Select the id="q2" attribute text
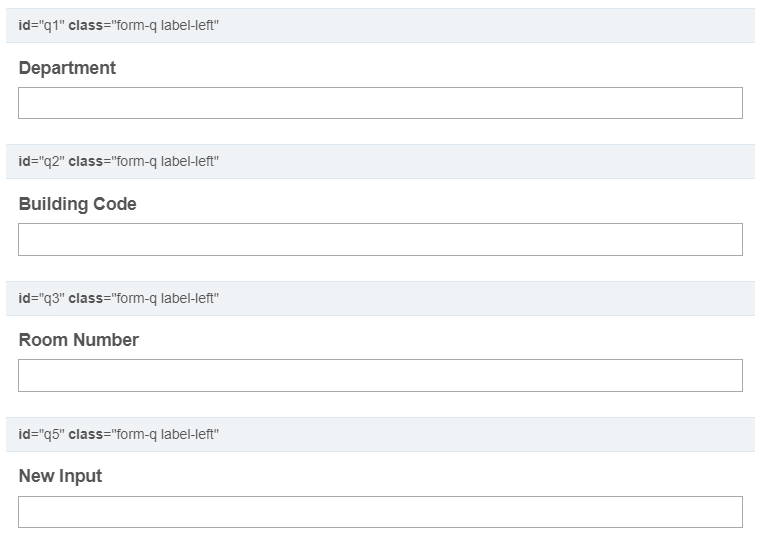The image size is (762, 541). (x=40, y=161)
